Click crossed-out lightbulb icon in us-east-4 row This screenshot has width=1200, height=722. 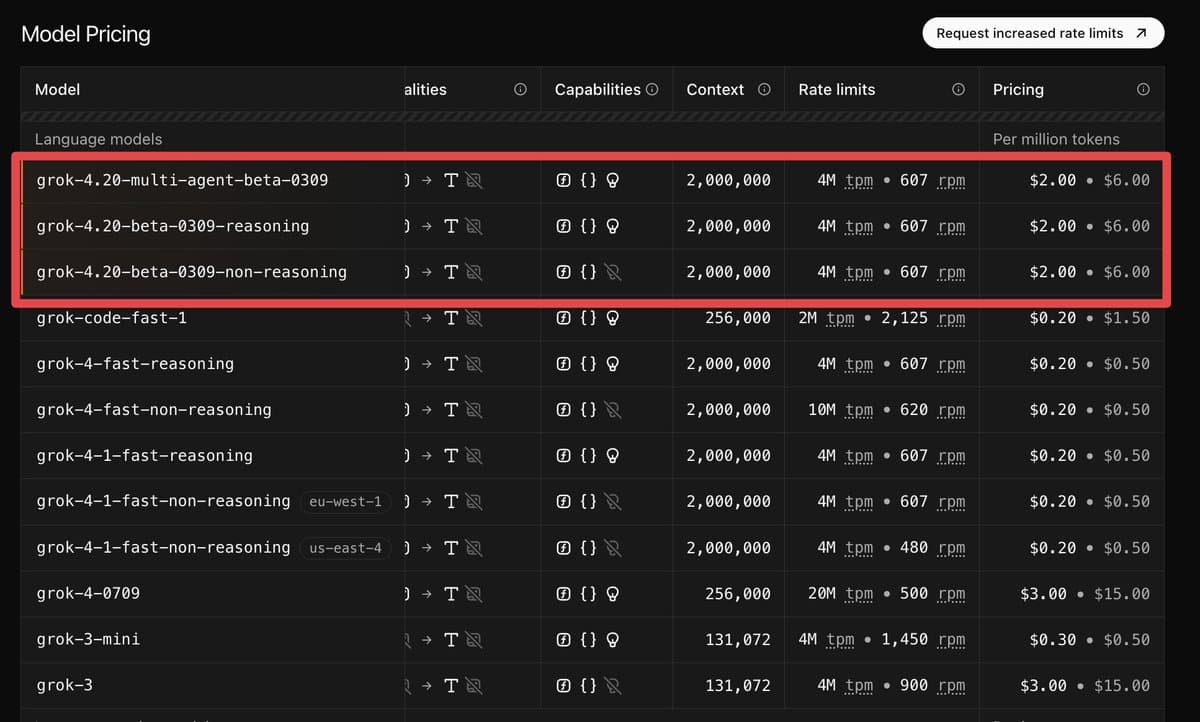(x=613, y=548)
